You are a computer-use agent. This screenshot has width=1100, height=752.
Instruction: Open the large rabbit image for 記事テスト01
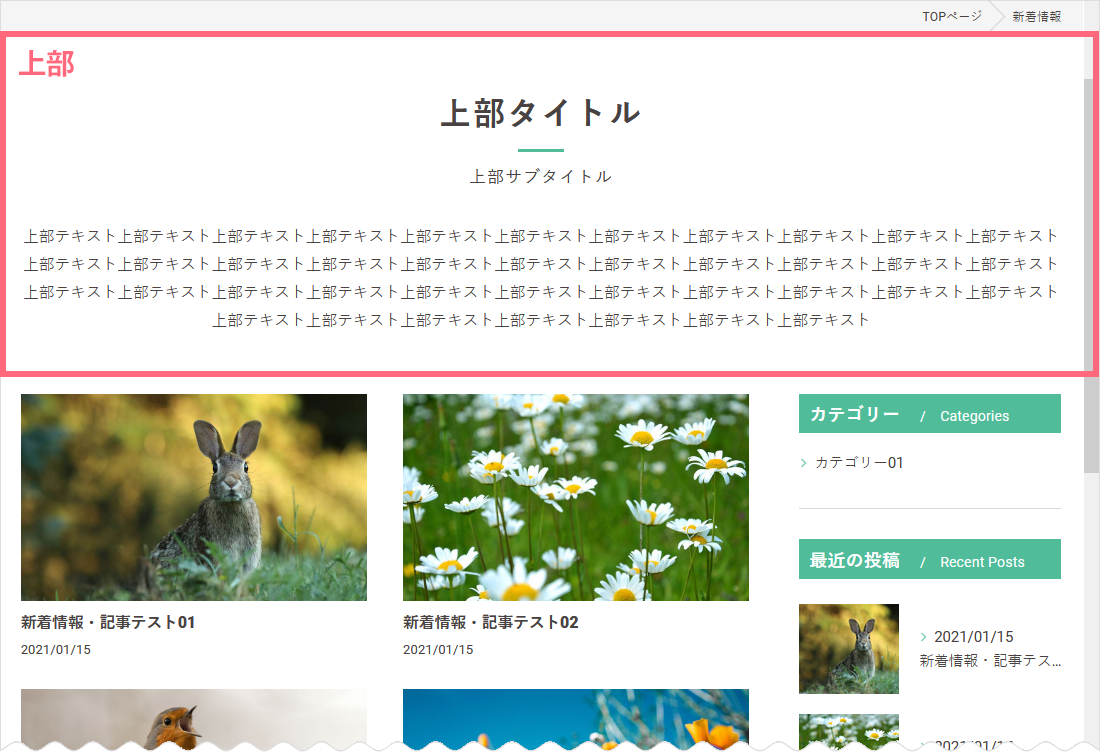pos(194,497)
